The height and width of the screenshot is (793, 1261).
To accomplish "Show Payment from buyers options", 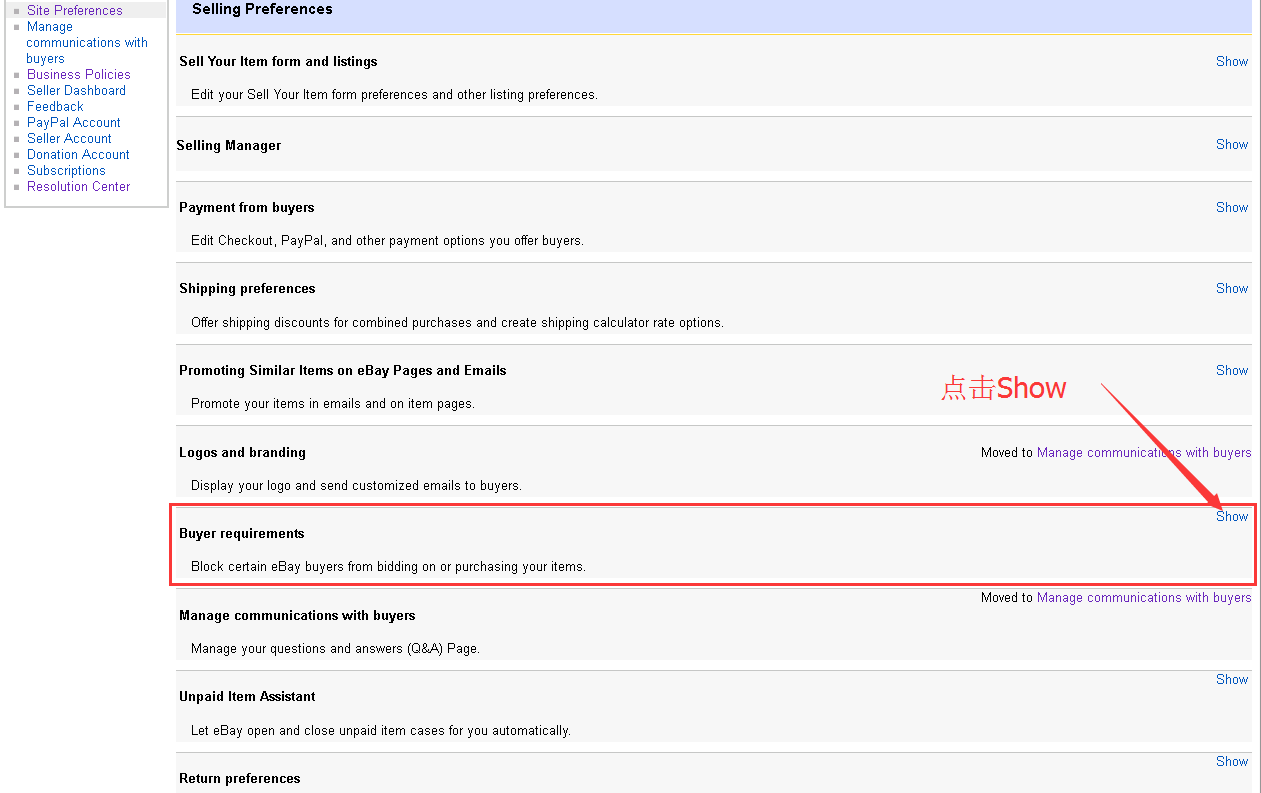I will (1231, 207).
